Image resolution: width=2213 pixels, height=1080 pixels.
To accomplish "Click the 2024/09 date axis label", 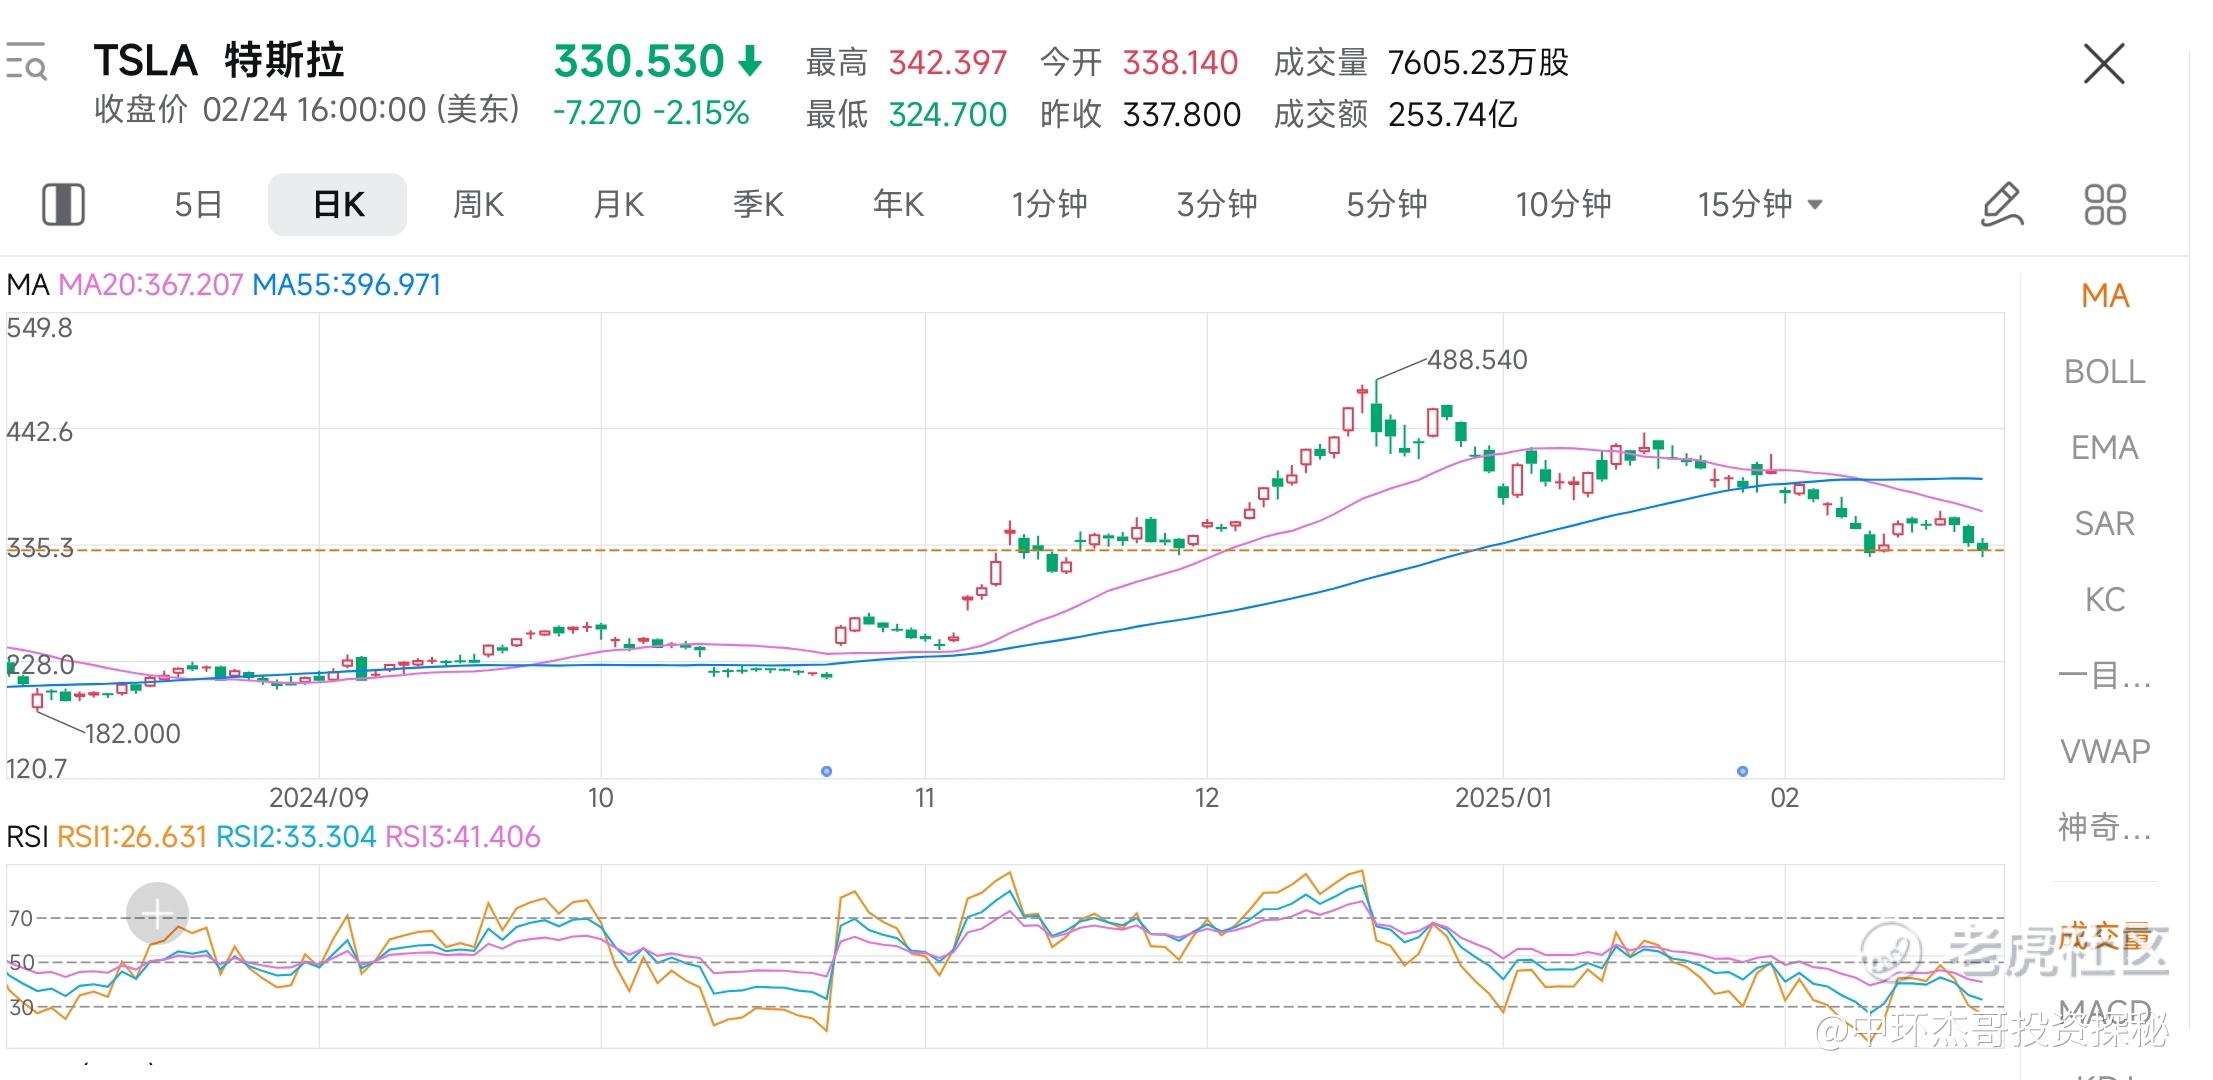I will [x=319, y=798].
